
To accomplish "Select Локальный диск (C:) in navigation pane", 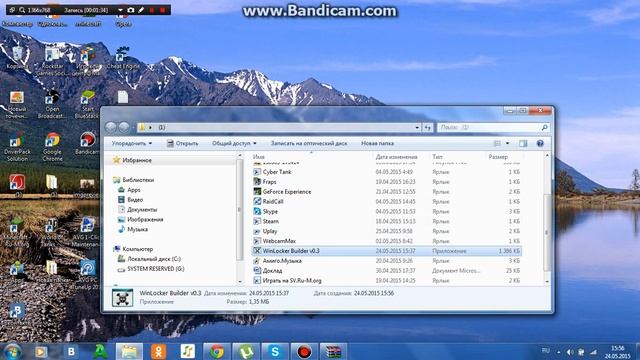I will tap(154, 259).
